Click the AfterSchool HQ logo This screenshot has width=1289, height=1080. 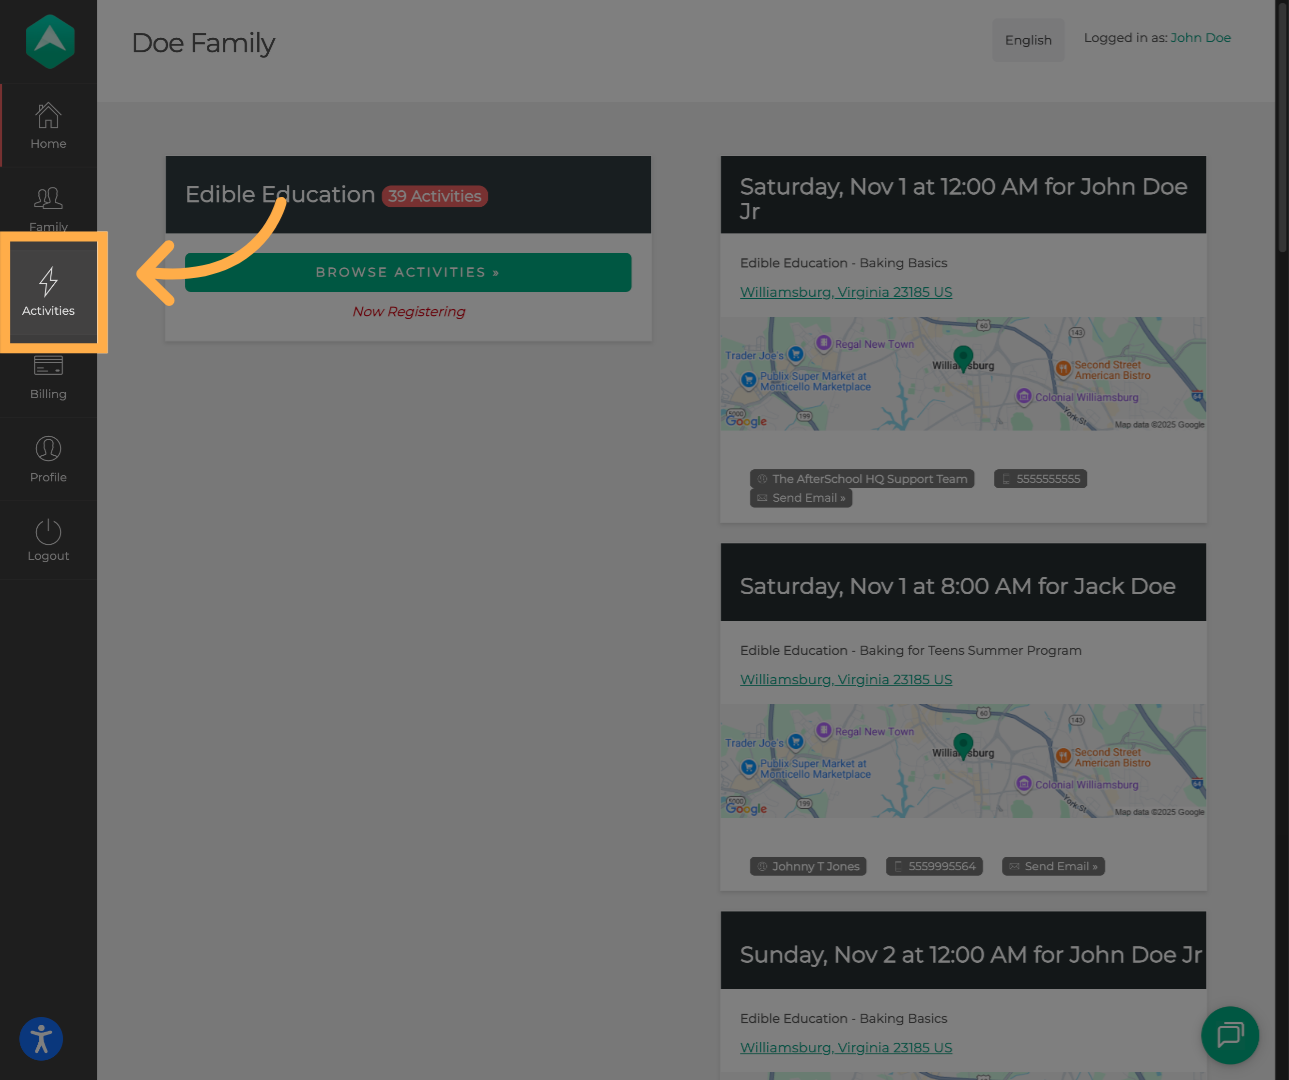(49, 41)
